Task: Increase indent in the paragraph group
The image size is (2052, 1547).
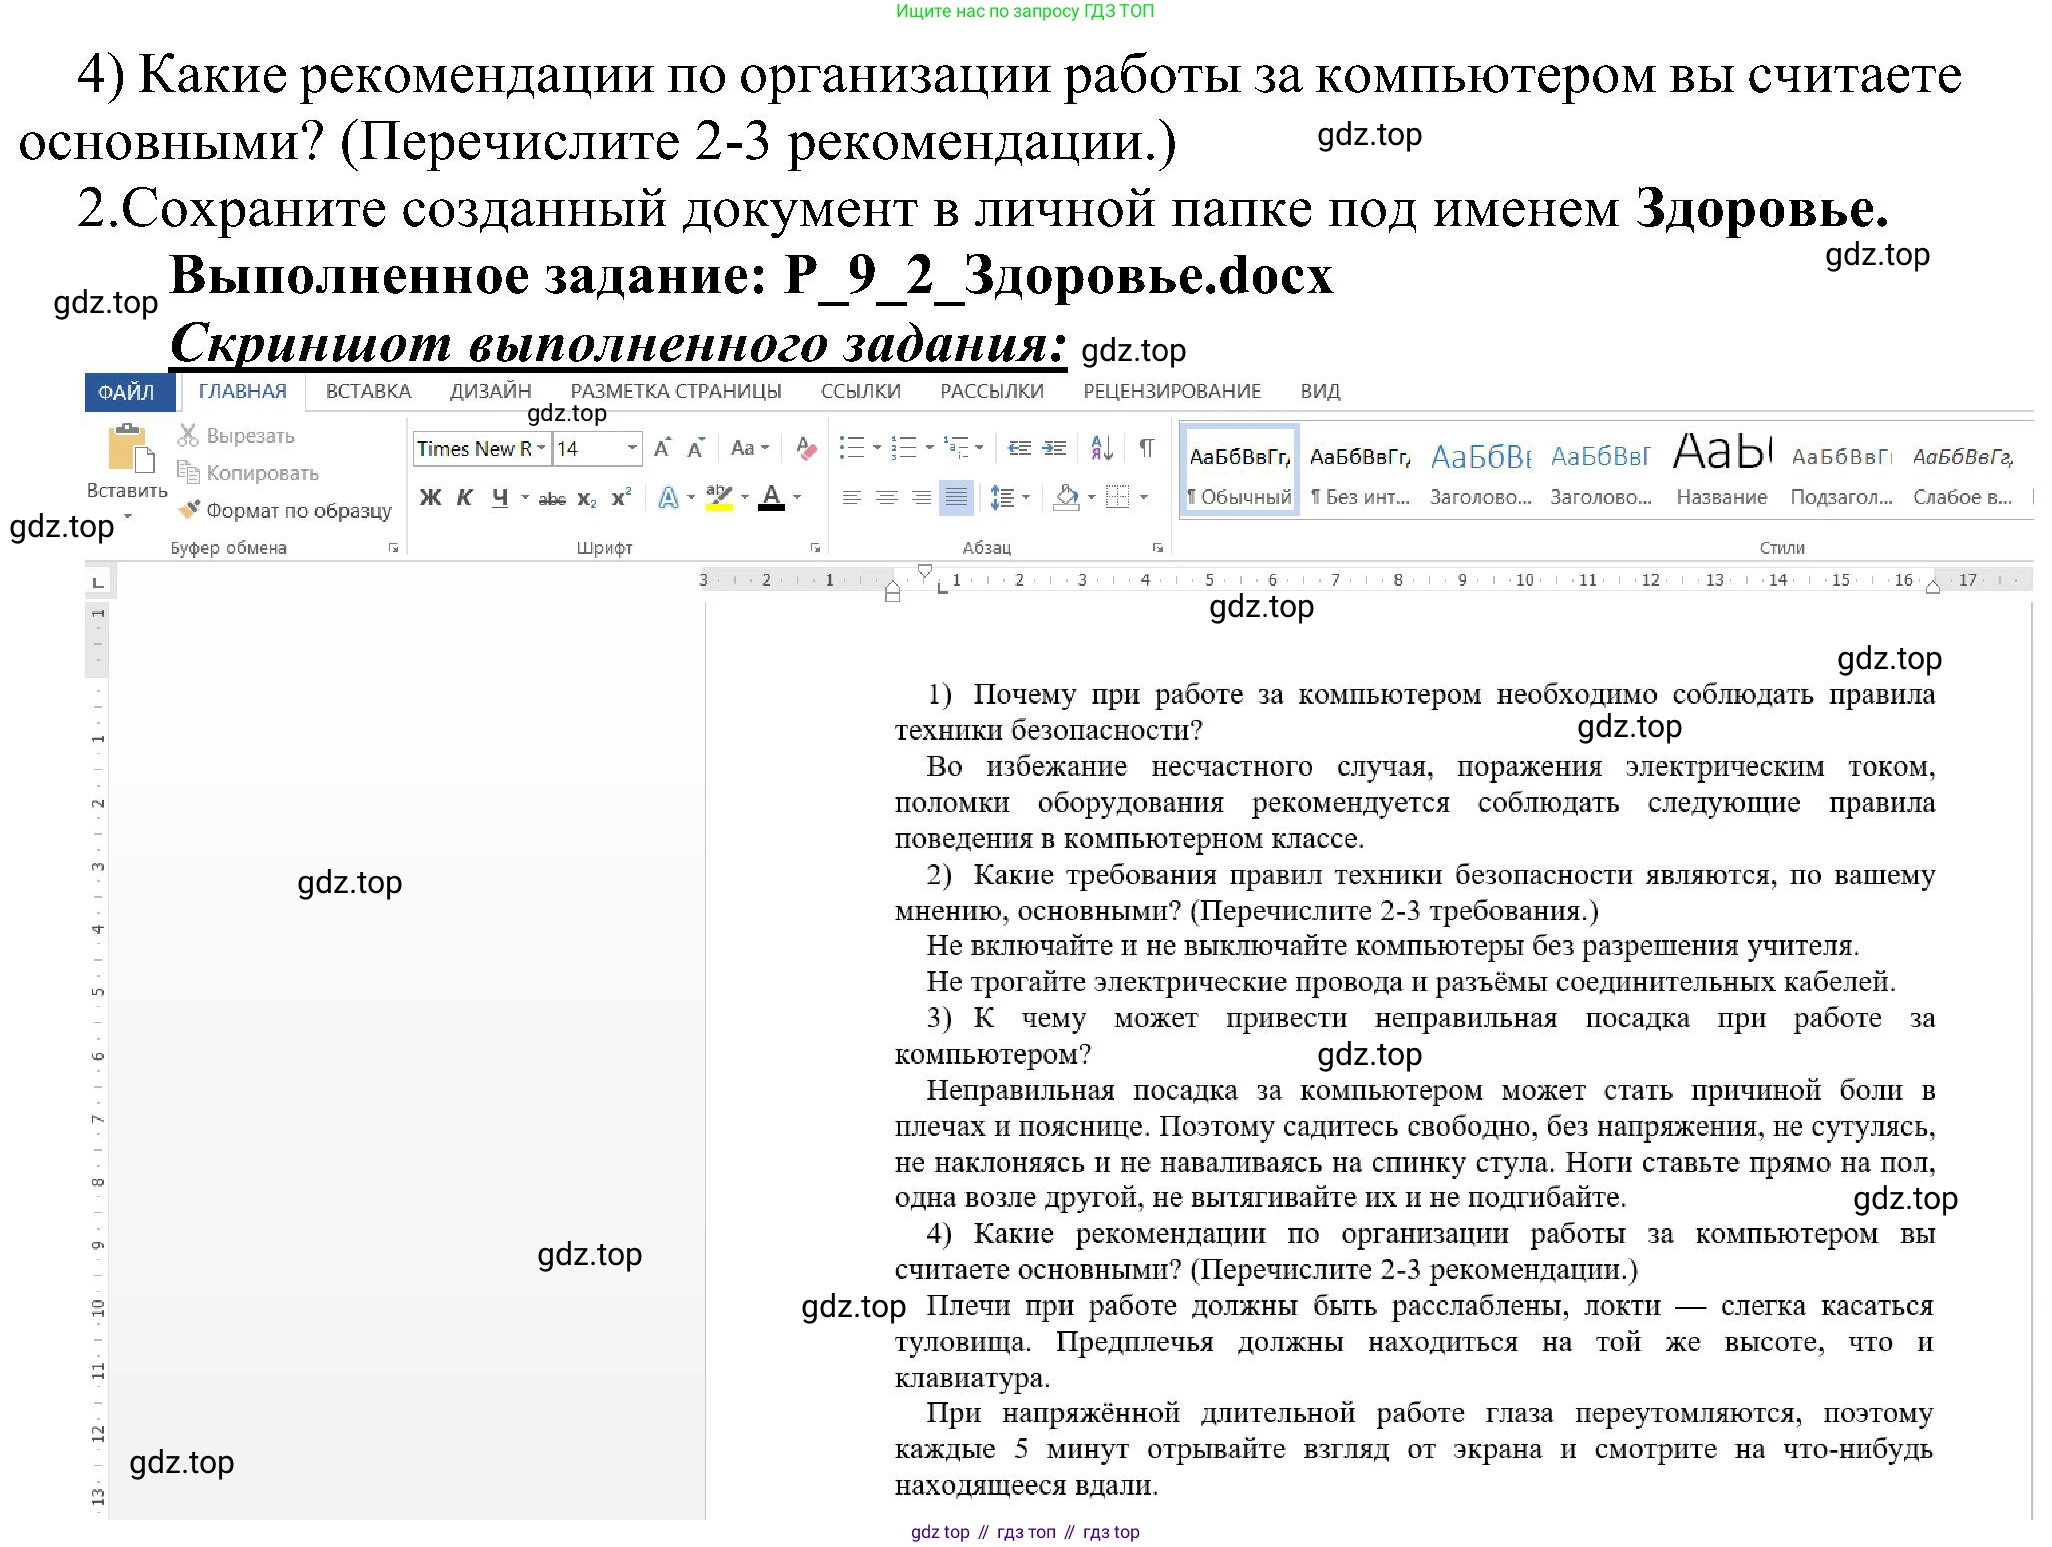Action: click(x=1054, y=448)
